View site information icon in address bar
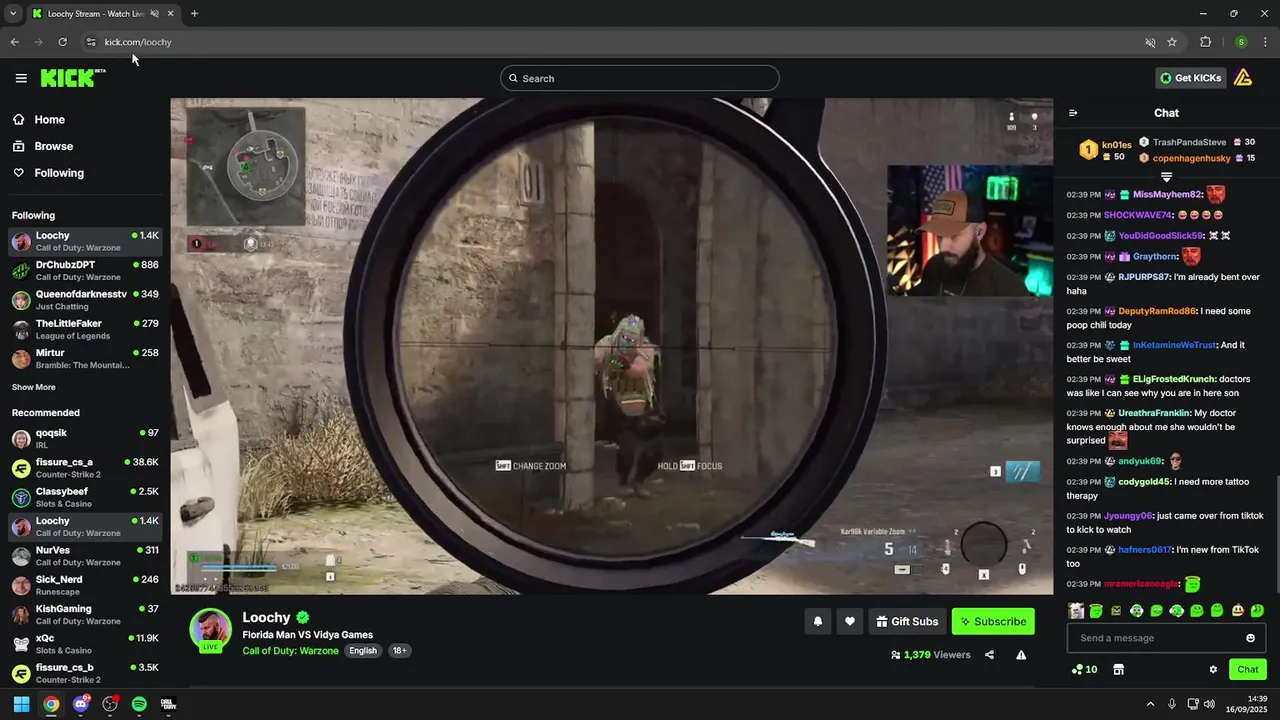 pyautogui.click(x=90, y=42)
